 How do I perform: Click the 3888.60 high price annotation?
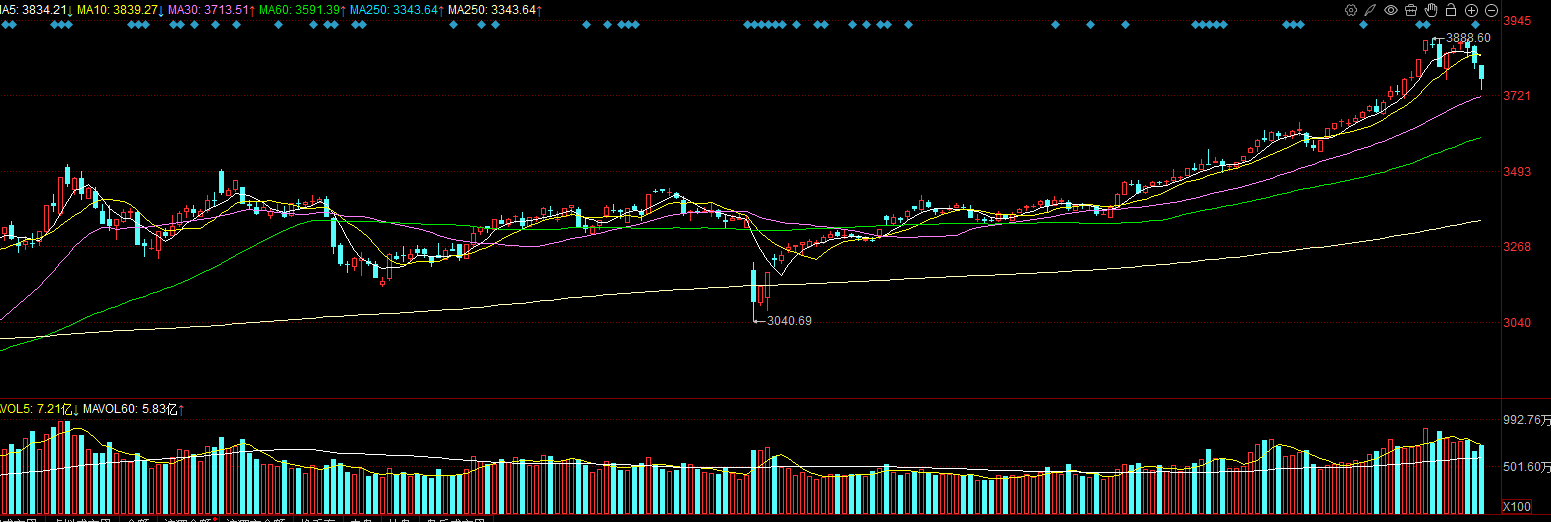(x=1469, y=38)
